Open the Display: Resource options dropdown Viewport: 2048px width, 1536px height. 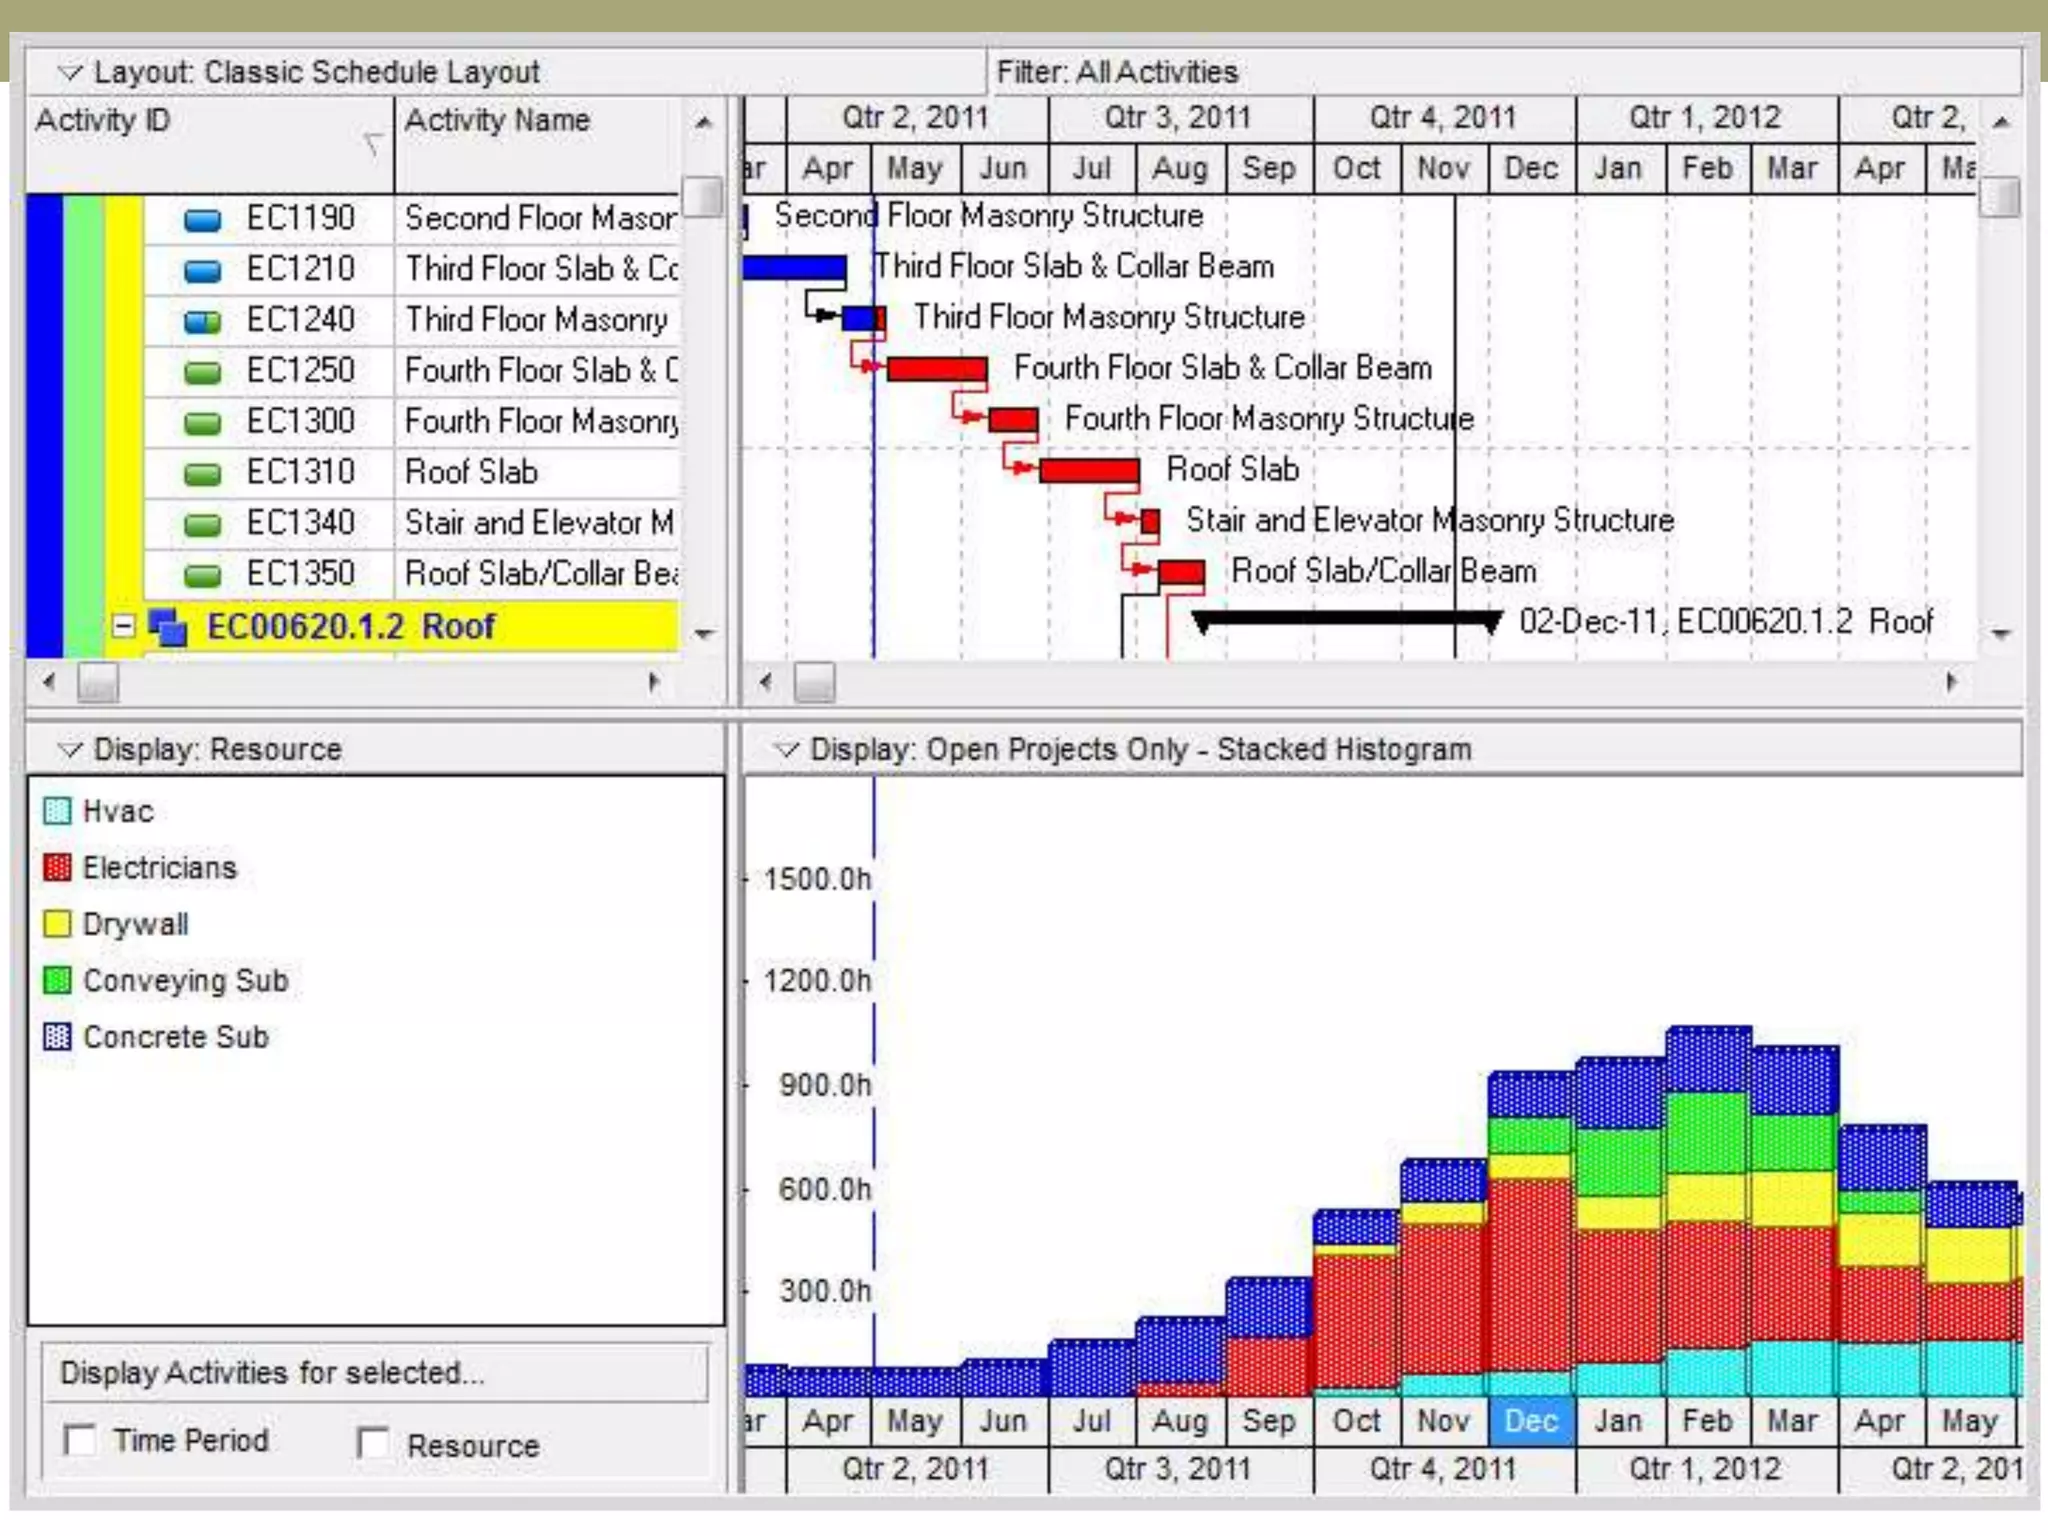[69, 749]
